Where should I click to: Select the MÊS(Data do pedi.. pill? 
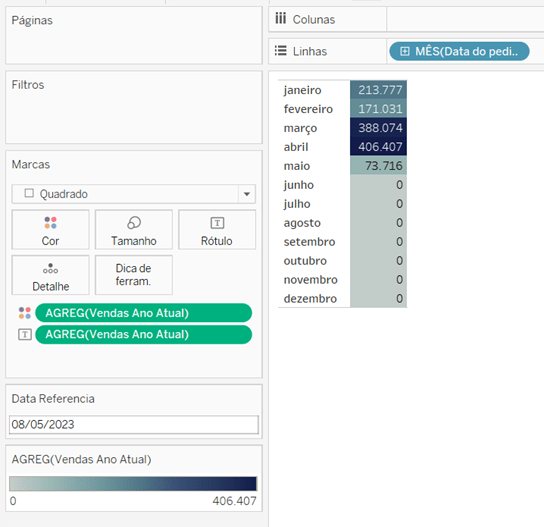click(x=459, y=51)
